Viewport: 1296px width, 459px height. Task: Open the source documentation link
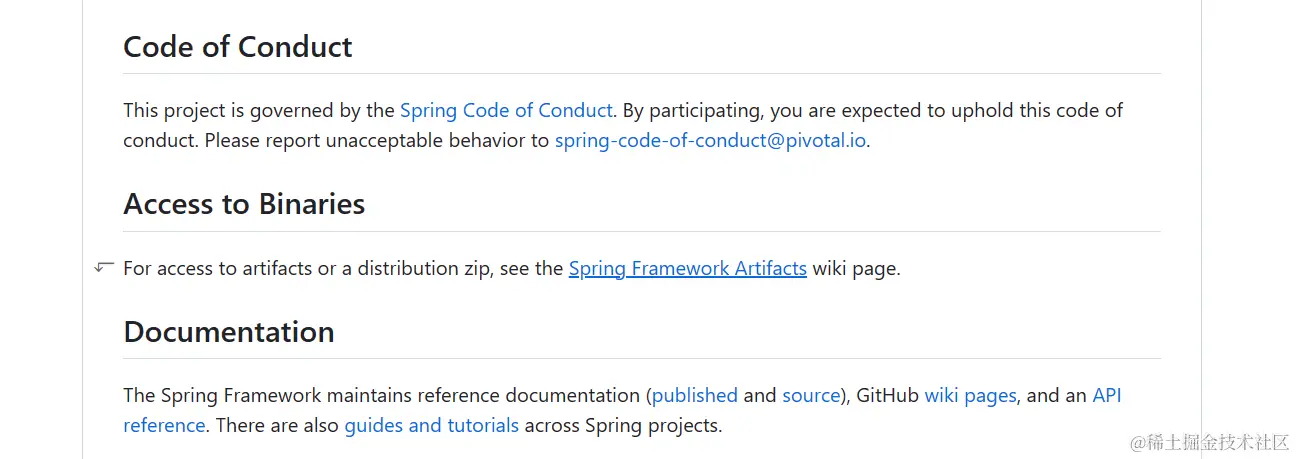click(x=811, y=395)
